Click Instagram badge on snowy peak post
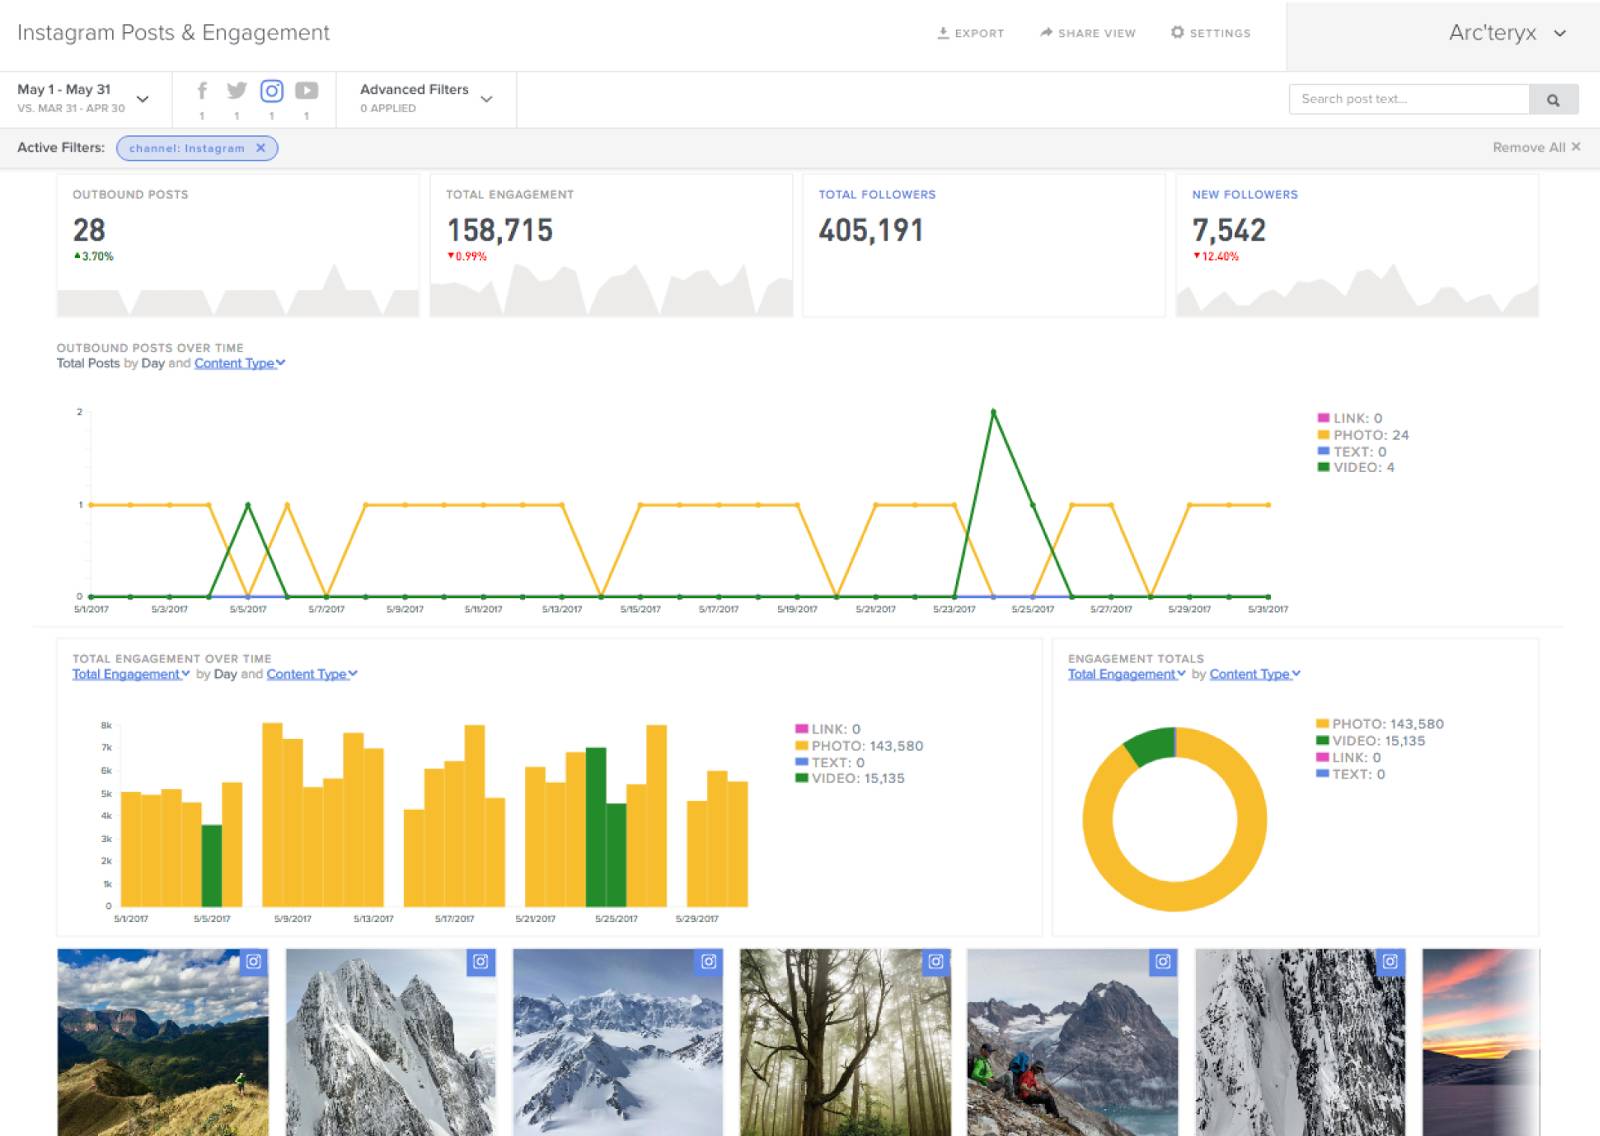1600x1136 pixels. (481, 962)
